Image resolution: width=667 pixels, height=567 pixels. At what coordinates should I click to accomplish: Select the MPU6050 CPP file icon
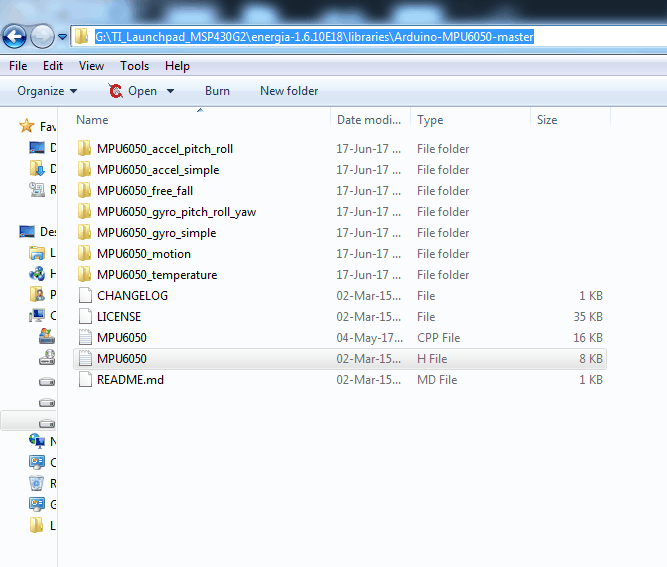tap(85, 337)
